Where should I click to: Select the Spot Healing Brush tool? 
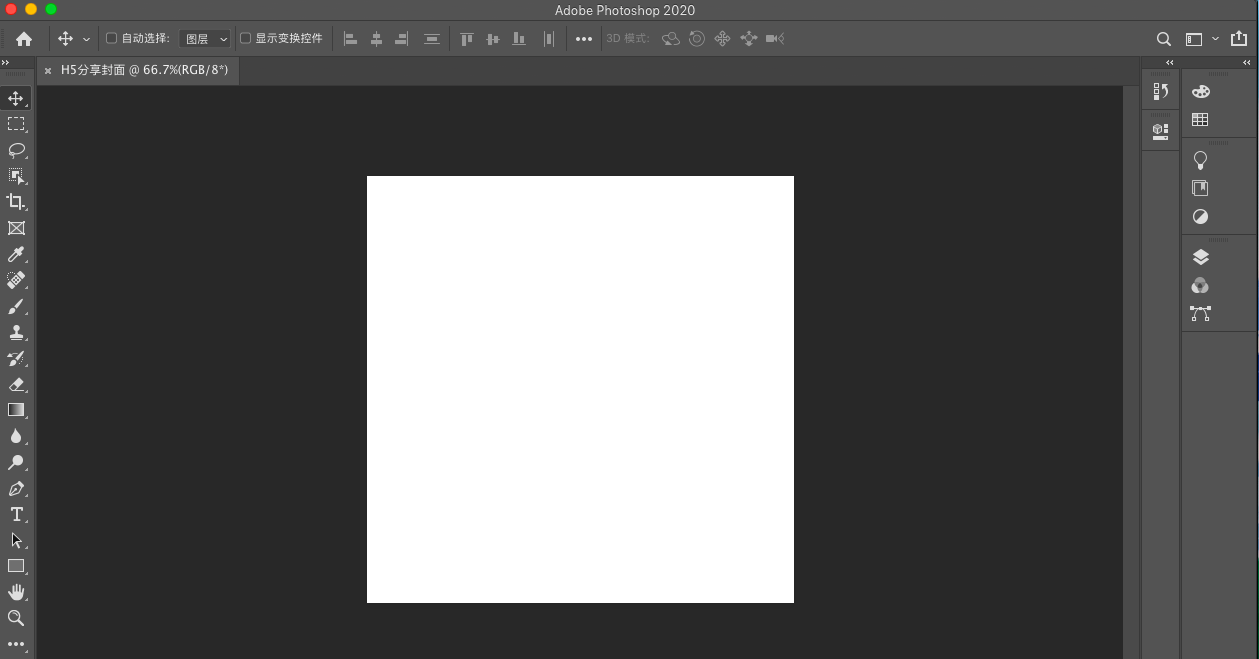[x=16, y=280]
